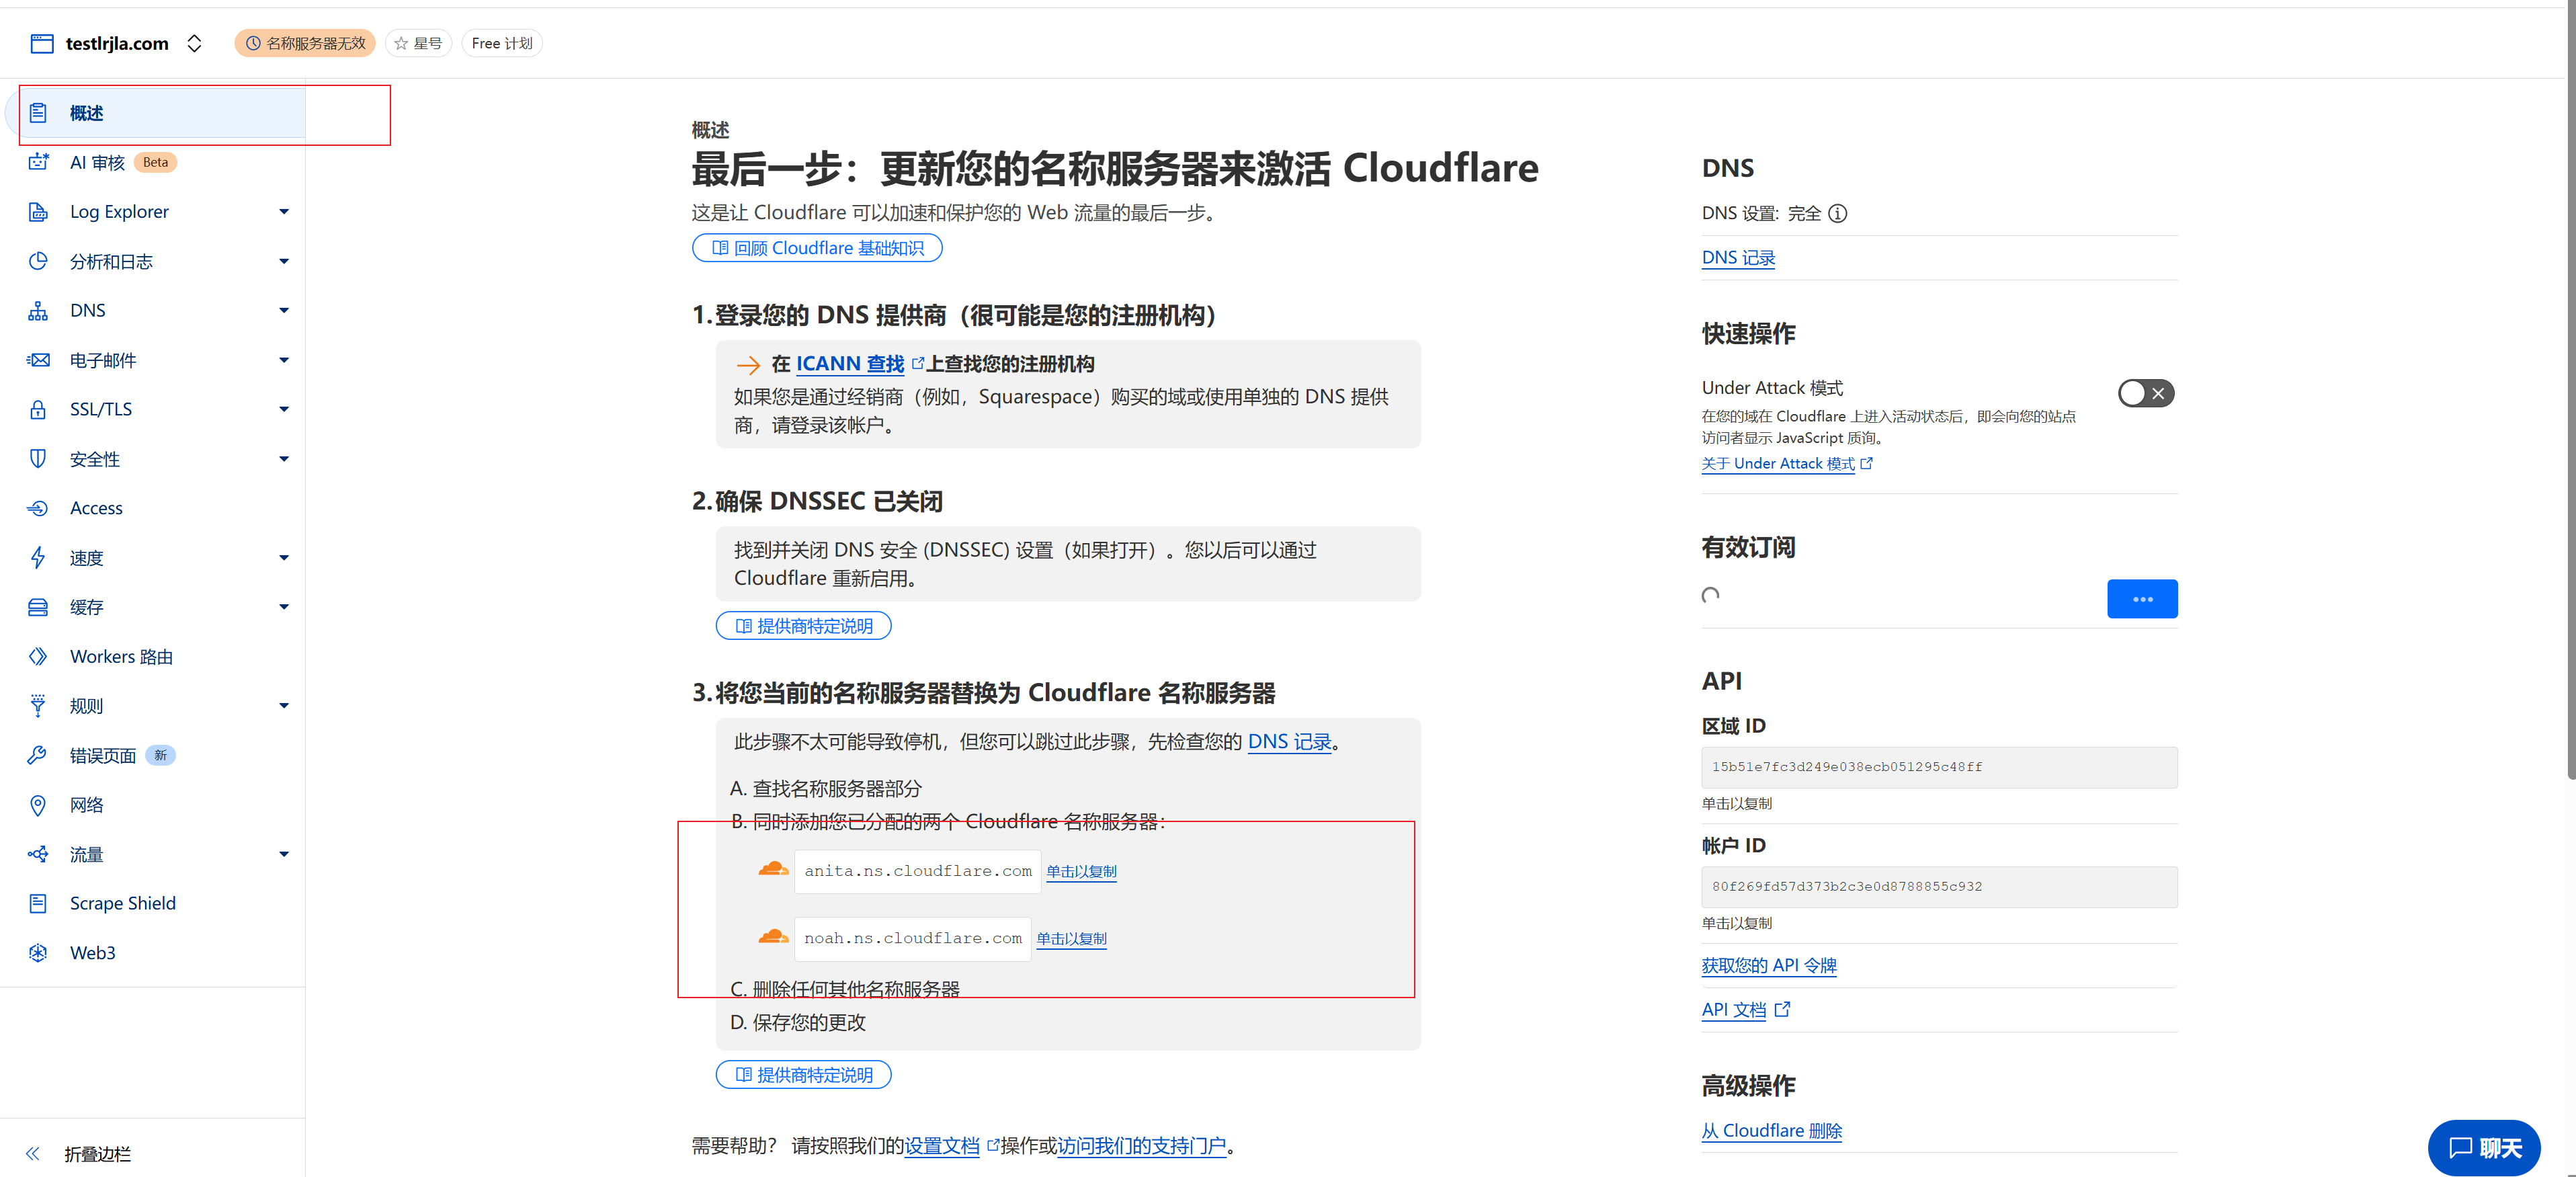
Task: Expand the 规则 submenu arrow
Action: click(284, 706)
